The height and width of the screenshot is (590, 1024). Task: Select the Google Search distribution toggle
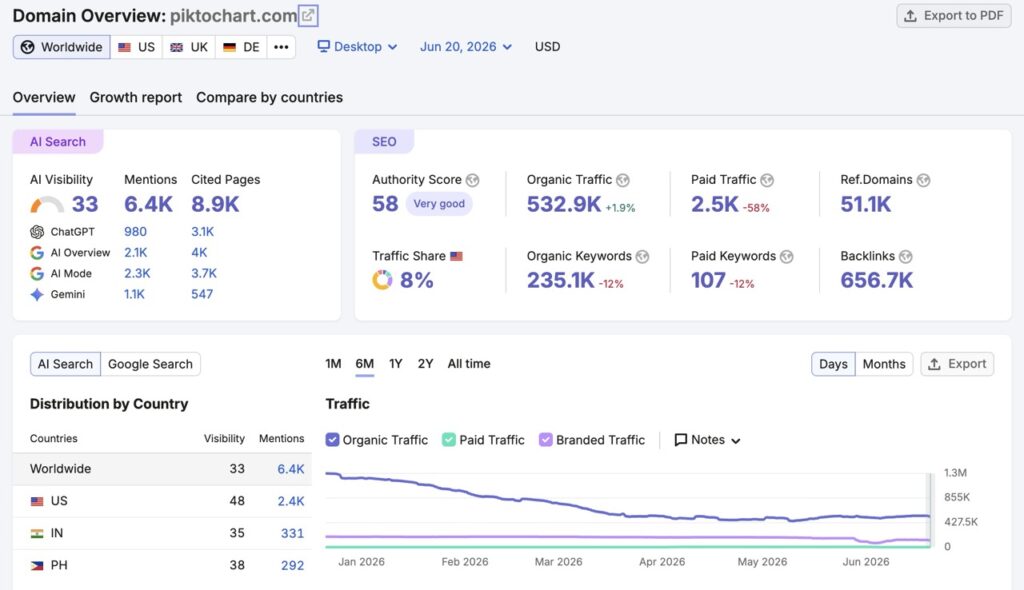(150, 364)
